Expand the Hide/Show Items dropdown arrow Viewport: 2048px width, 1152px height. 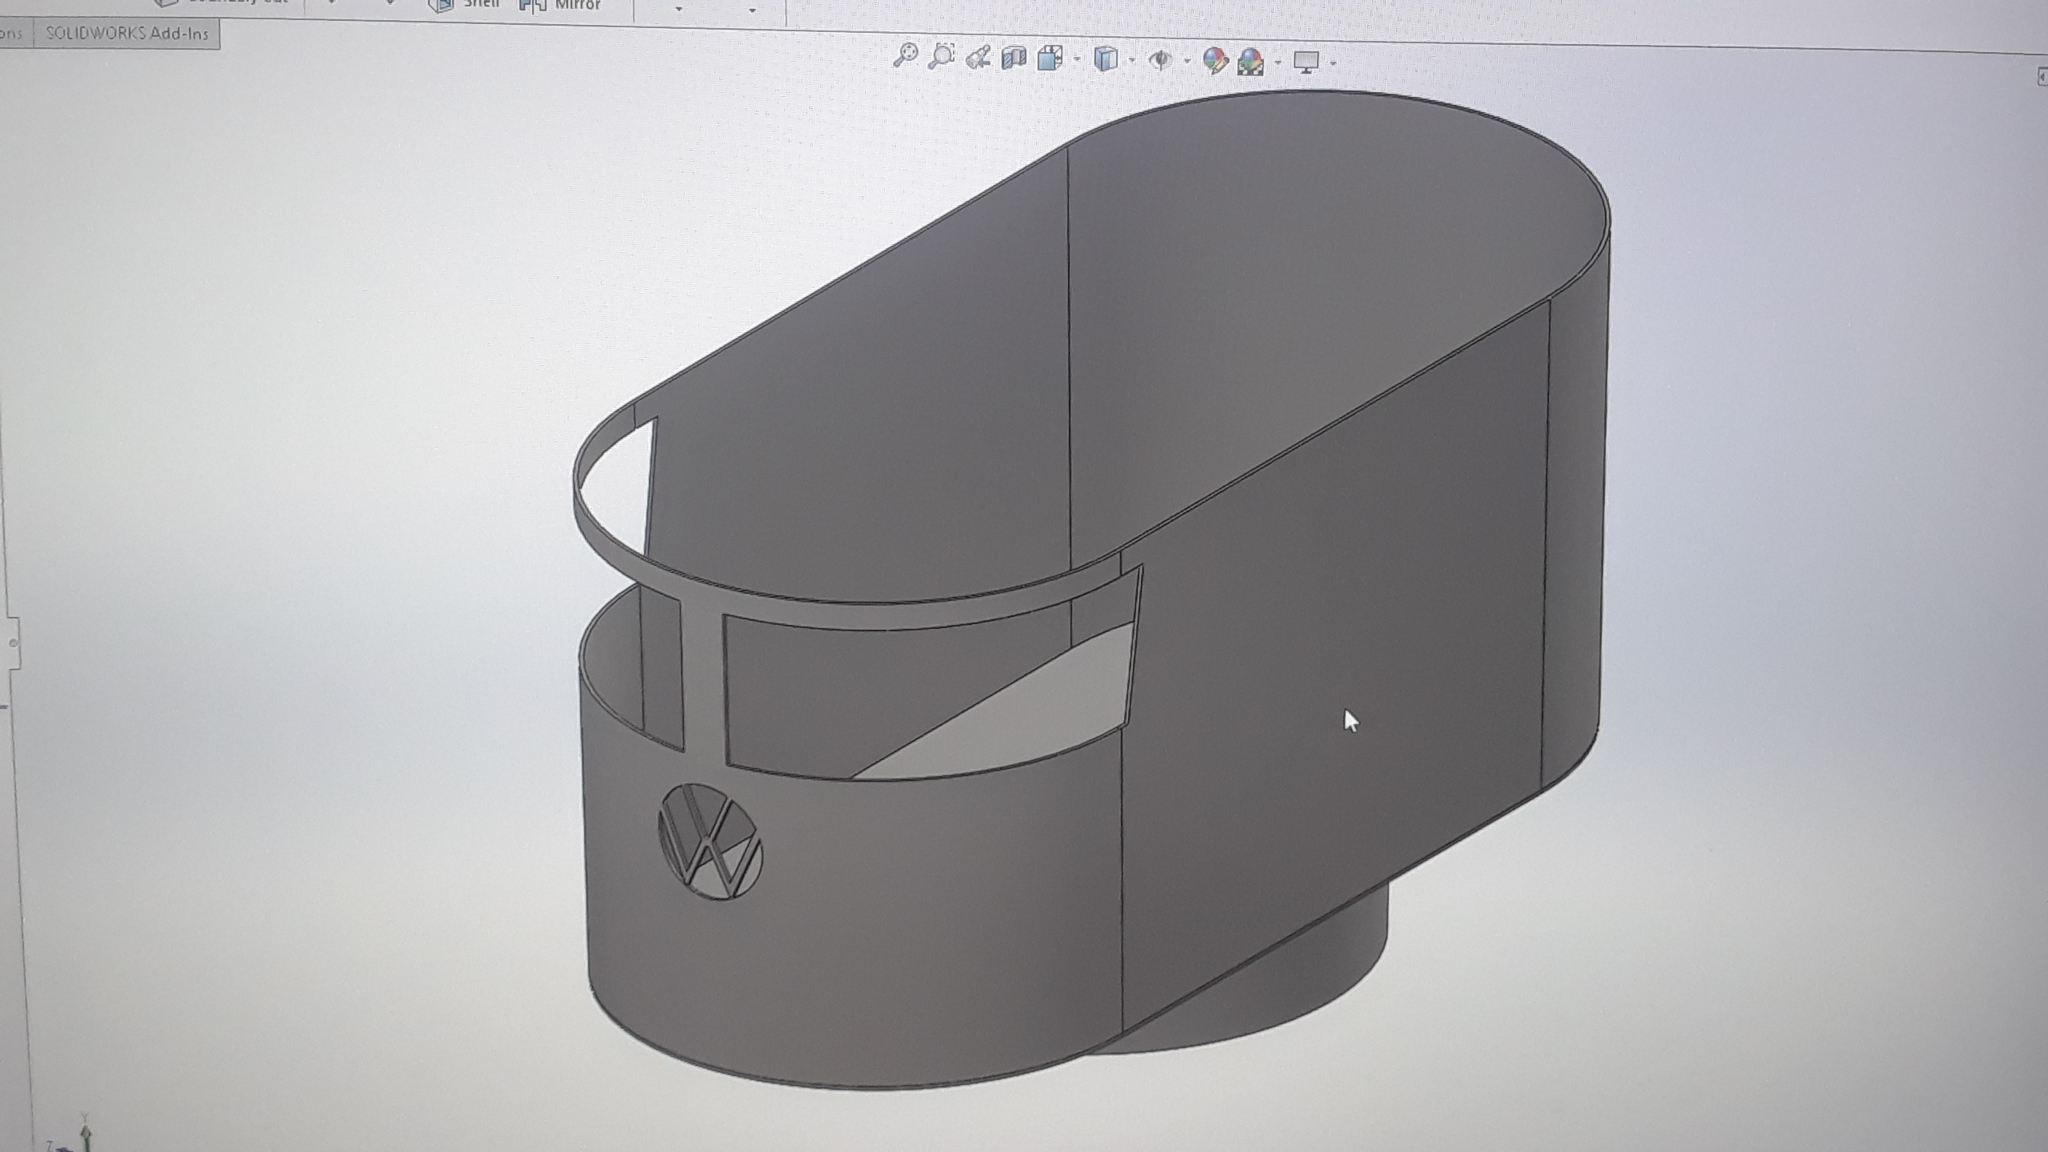pos(1187,62)
